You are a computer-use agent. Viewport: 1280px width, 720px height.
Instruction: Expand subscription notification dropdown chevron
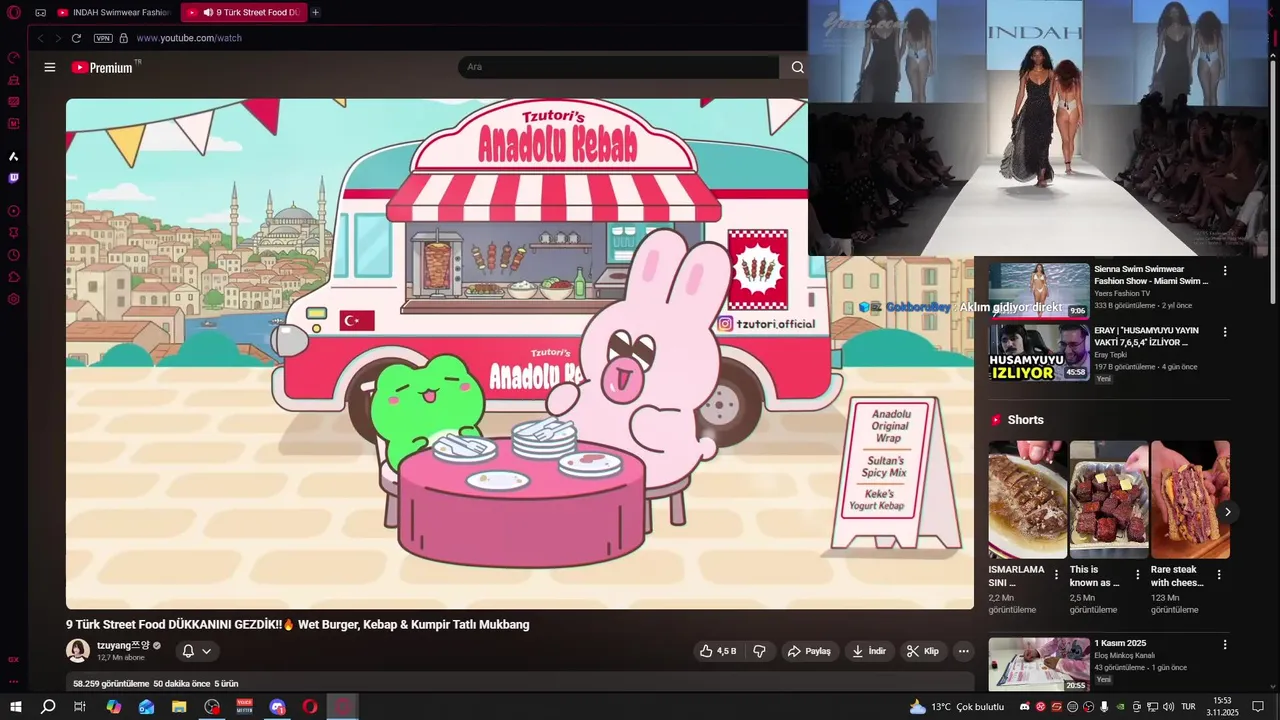[207, 651]
